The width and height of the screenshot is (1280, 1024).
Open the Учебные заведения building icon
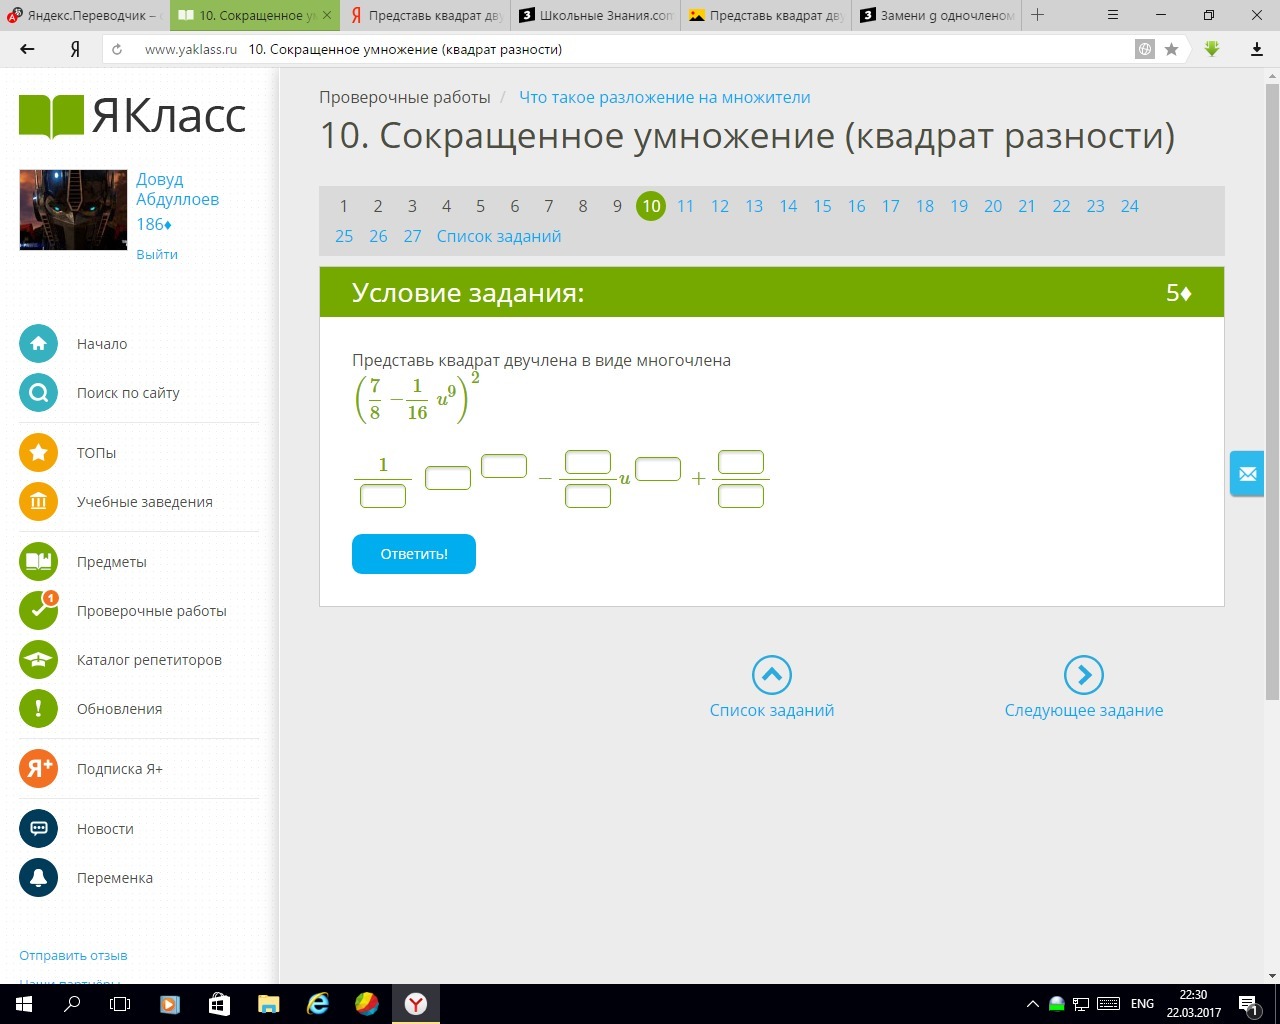pyautogui.click(x=38, y=502)
